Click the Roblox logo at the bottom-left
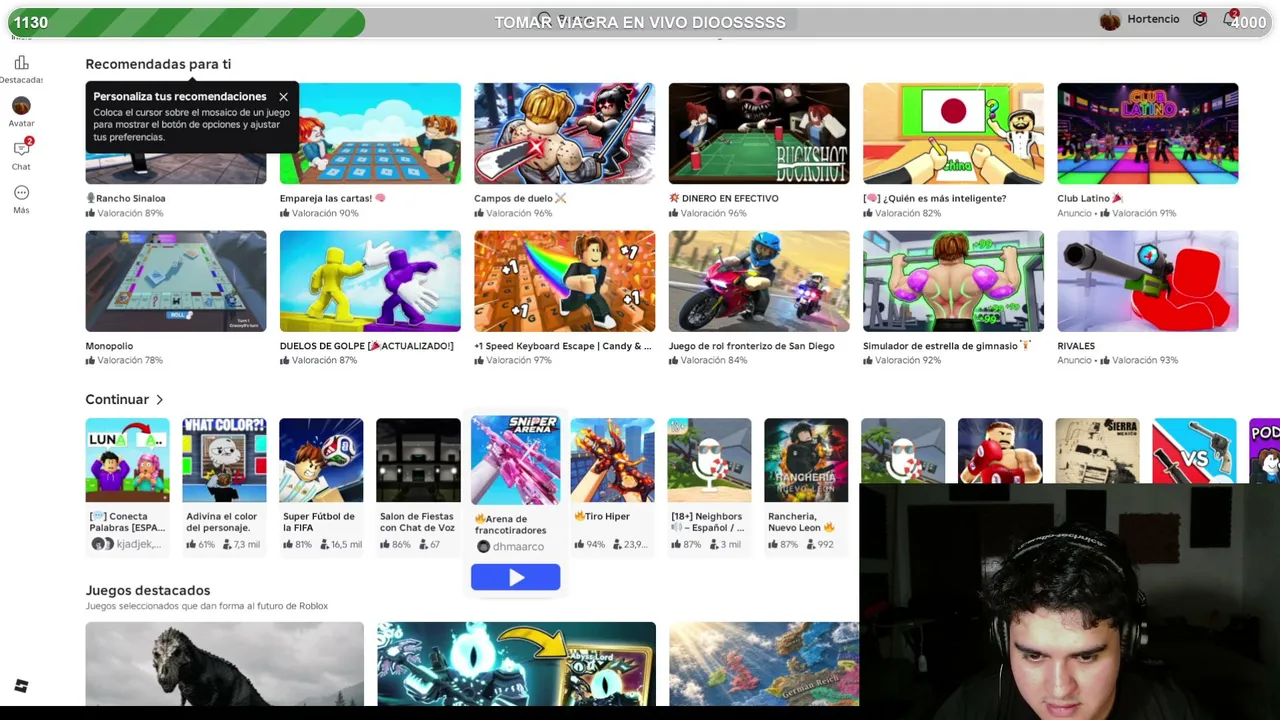The height and width of the screenshot is (720, 1280). click(x=21, y=686)
